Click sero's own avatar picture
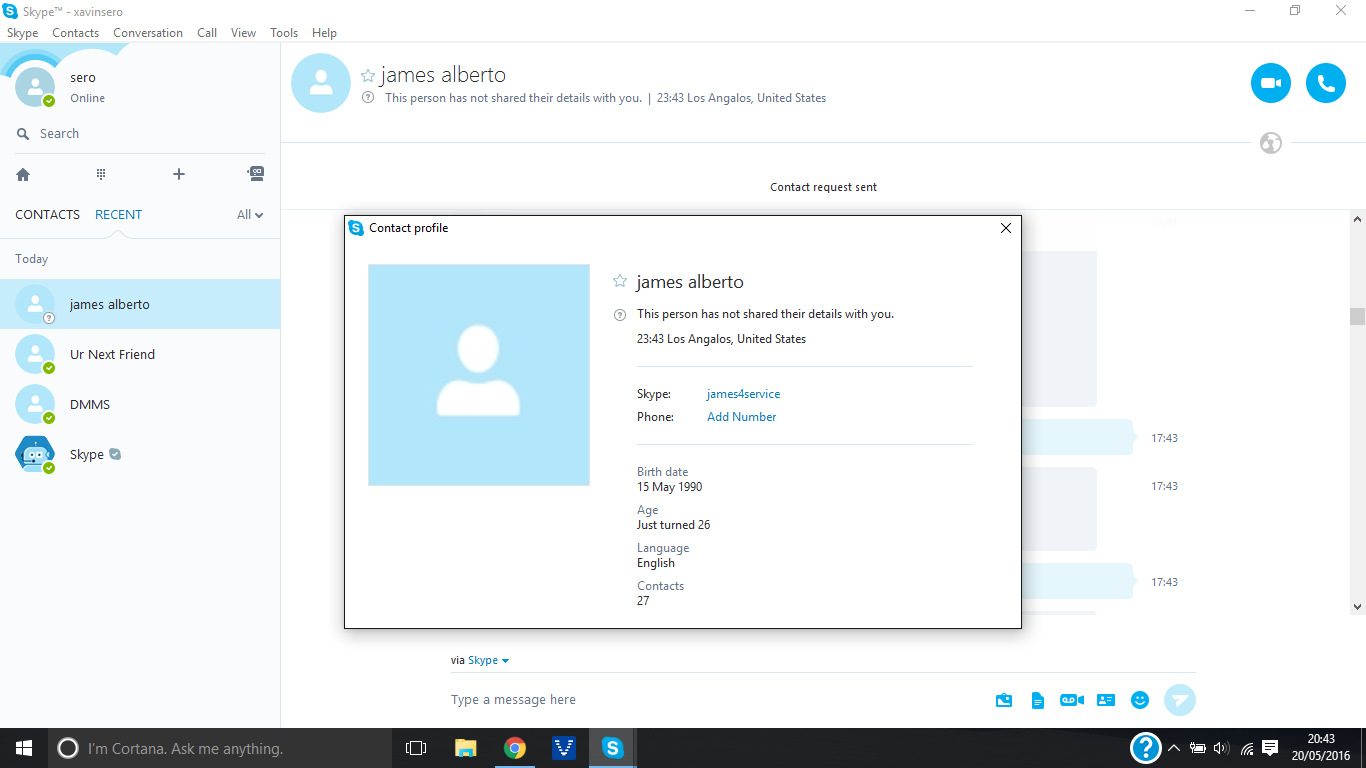Viewport: 1366px width, 768px height. tap(35, 87)
